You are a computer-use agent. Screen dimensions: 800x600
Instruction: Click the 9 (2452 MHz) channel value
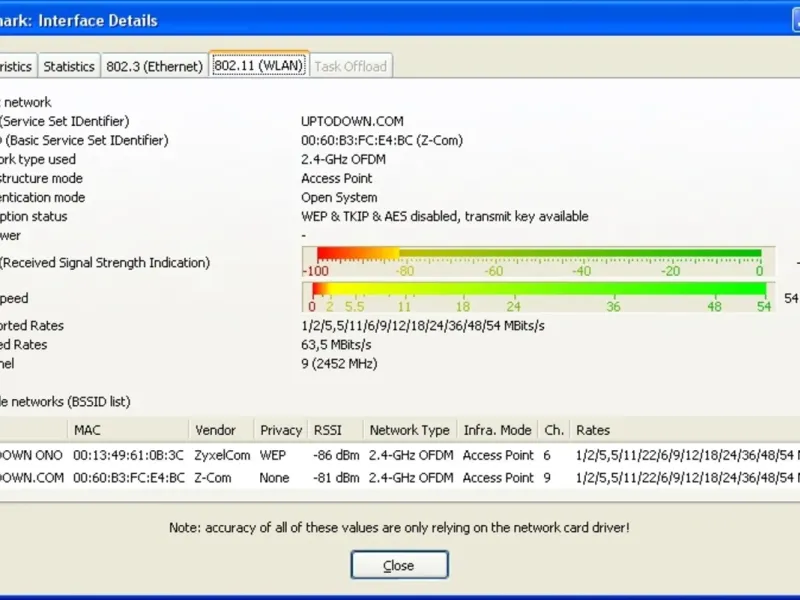point(339,364)
